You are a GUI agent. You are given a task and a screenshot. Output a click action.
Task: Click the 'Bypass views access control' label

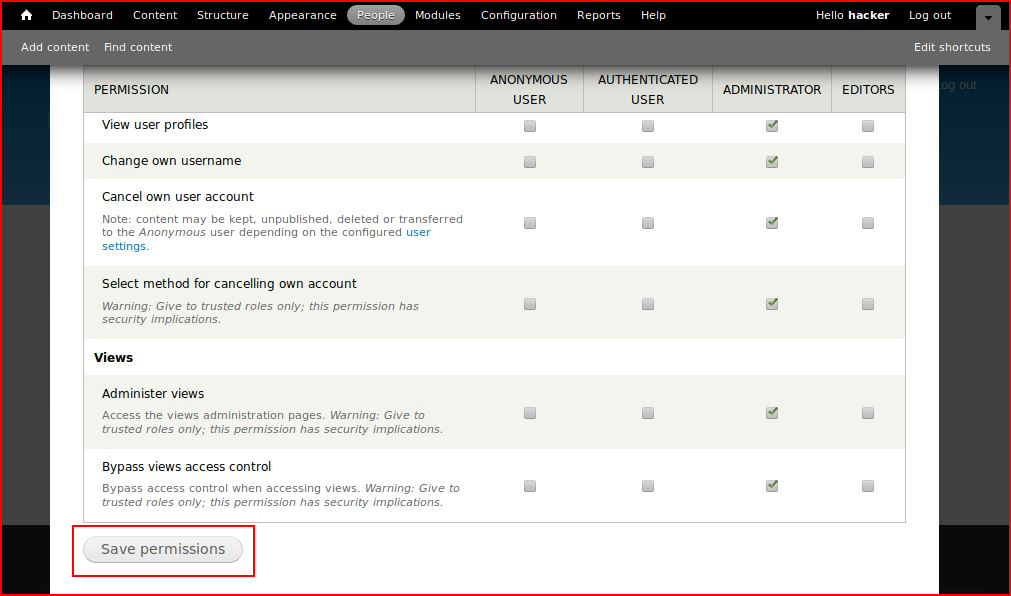point(186,466)
